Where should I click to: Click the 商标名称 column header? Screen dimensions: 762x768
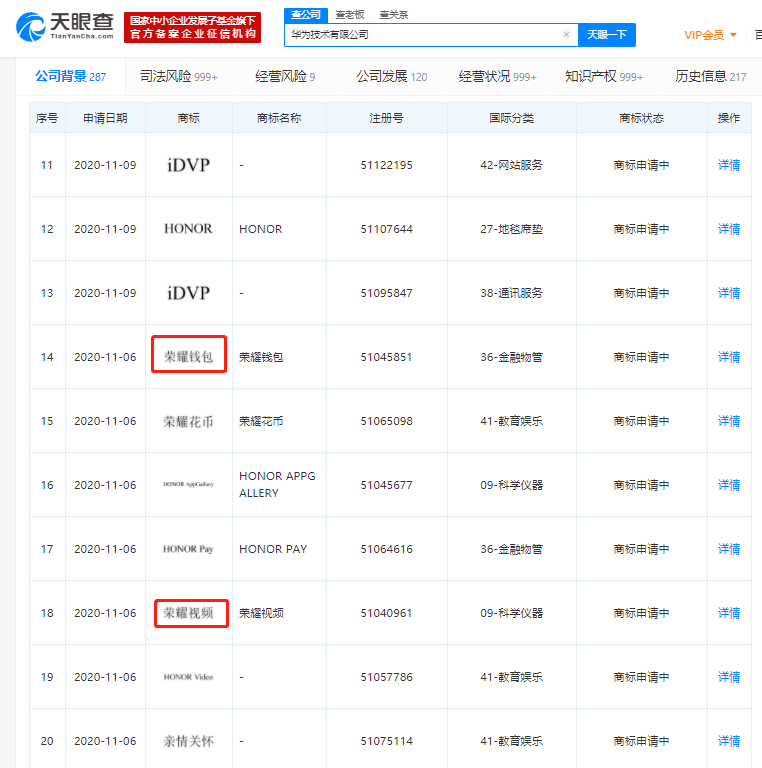pos(279,118)
